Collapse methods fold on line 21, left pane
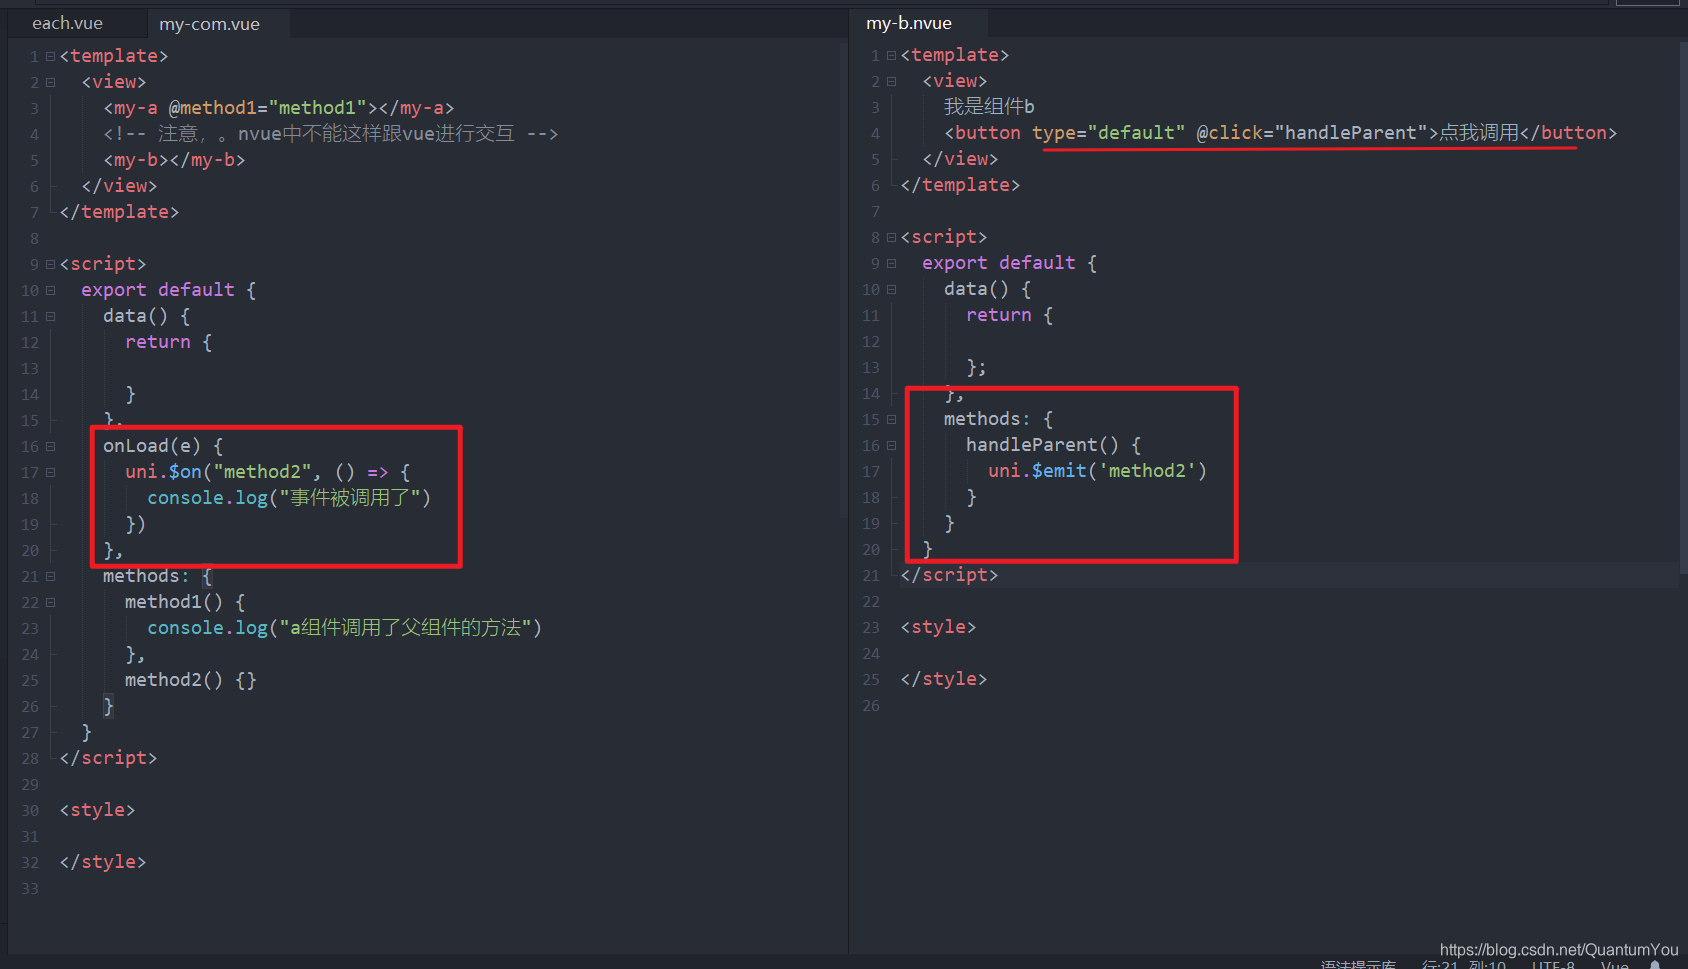 (x=50, y=577)
